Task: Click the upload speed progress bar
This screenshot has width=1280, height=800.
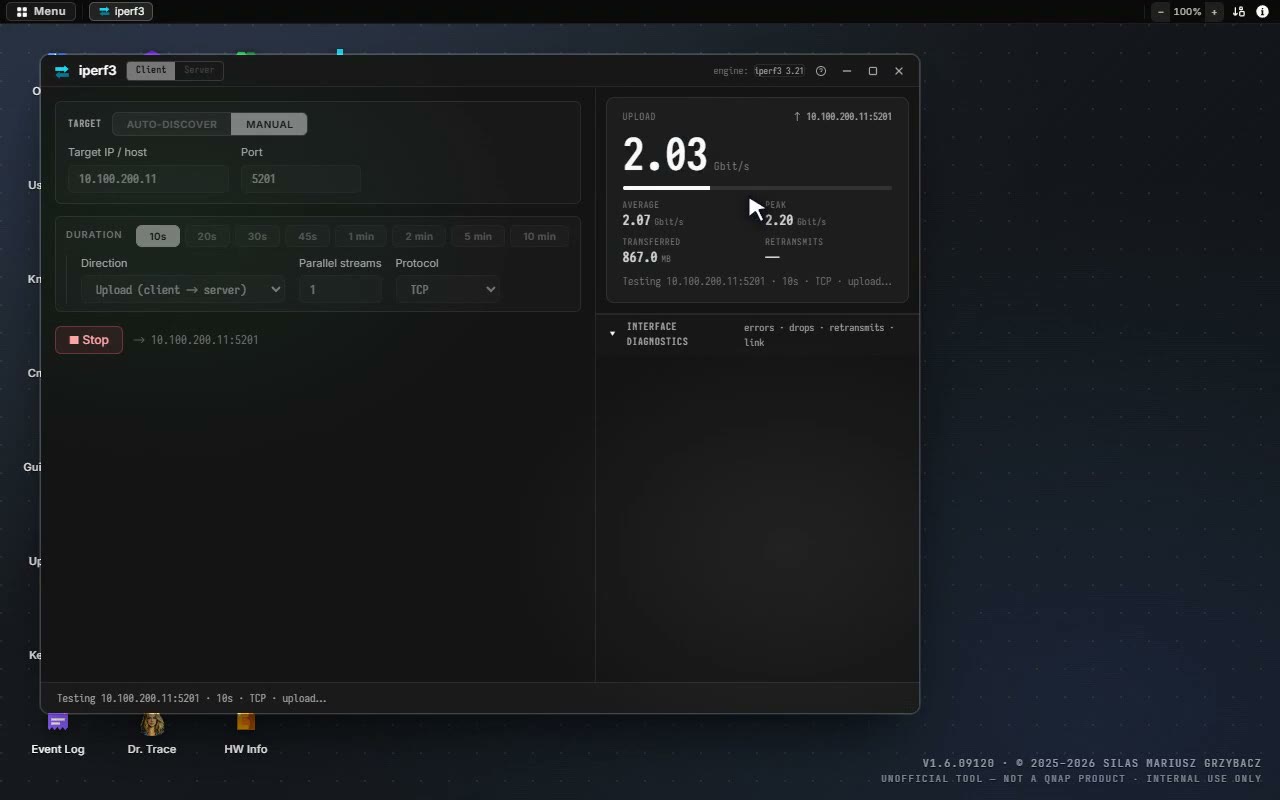Action: pos(757,188)
